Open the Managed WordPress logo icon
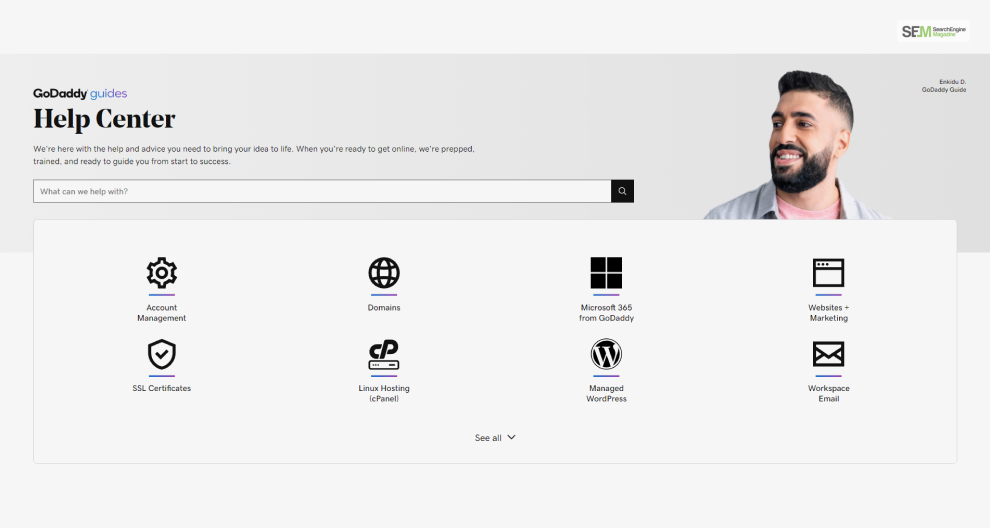 click(x=606, y=354)
